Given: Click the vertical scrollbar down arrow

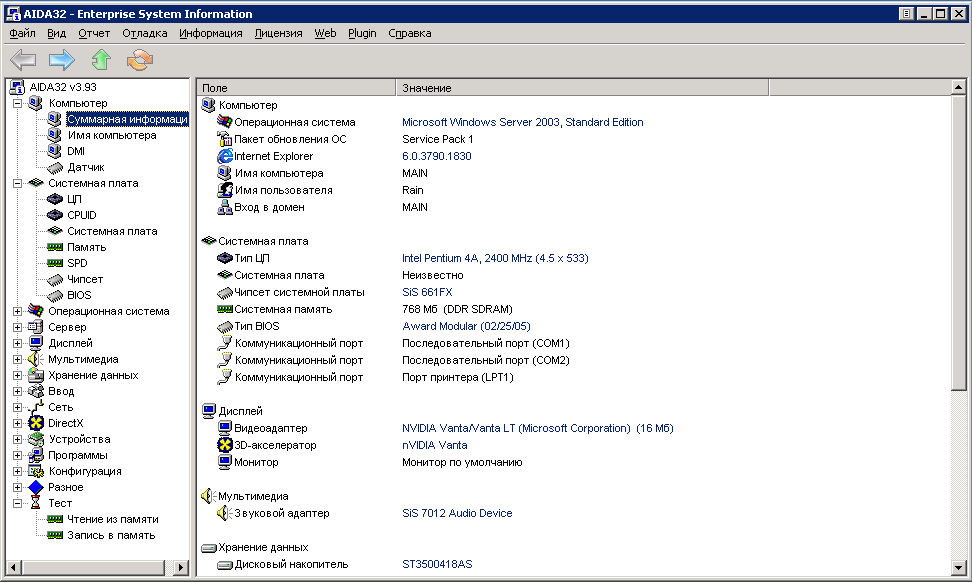Looking at the screenshot, I should pyautogui.click(x=959, y=566).
